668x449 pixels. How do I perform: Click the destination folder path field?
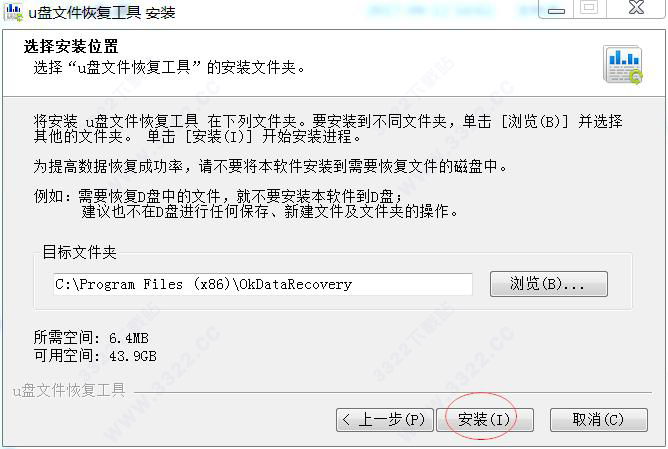point(263,284)
